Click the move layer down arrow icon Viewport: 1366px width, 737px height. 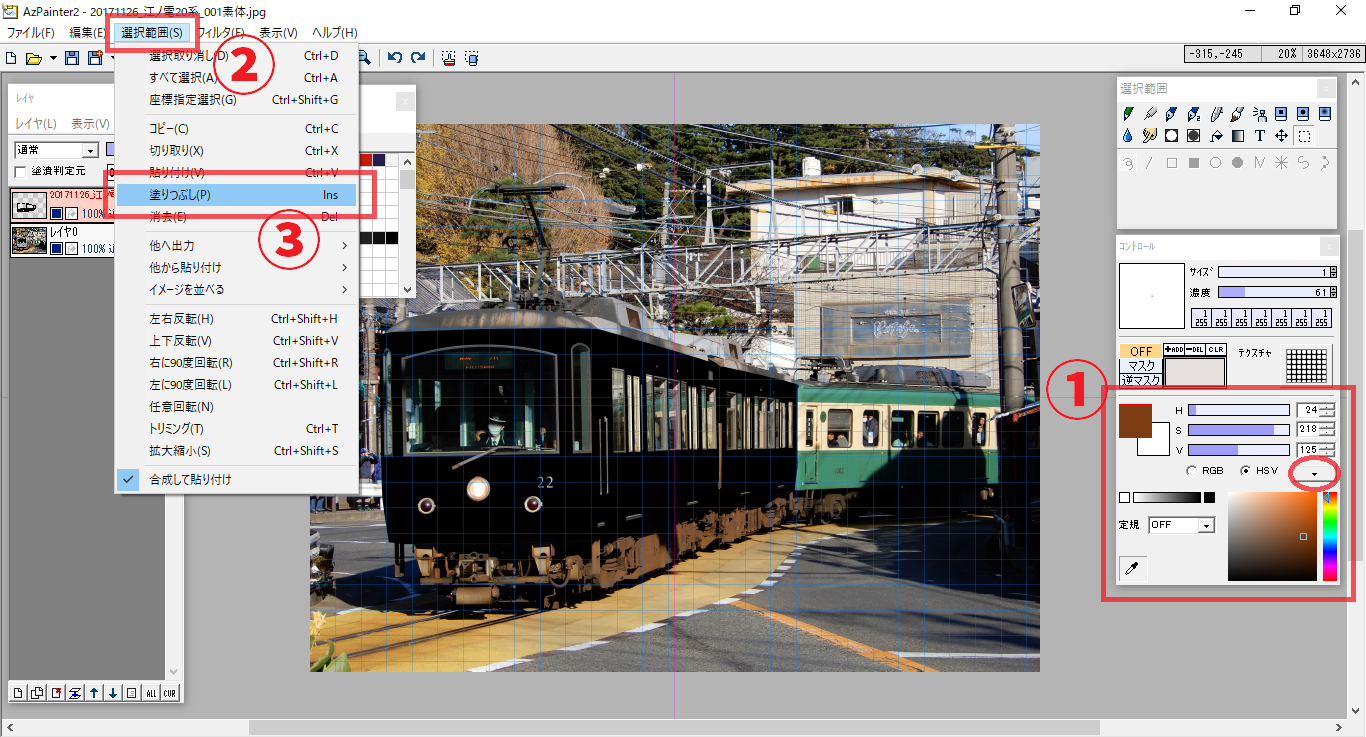pos(113,693)
